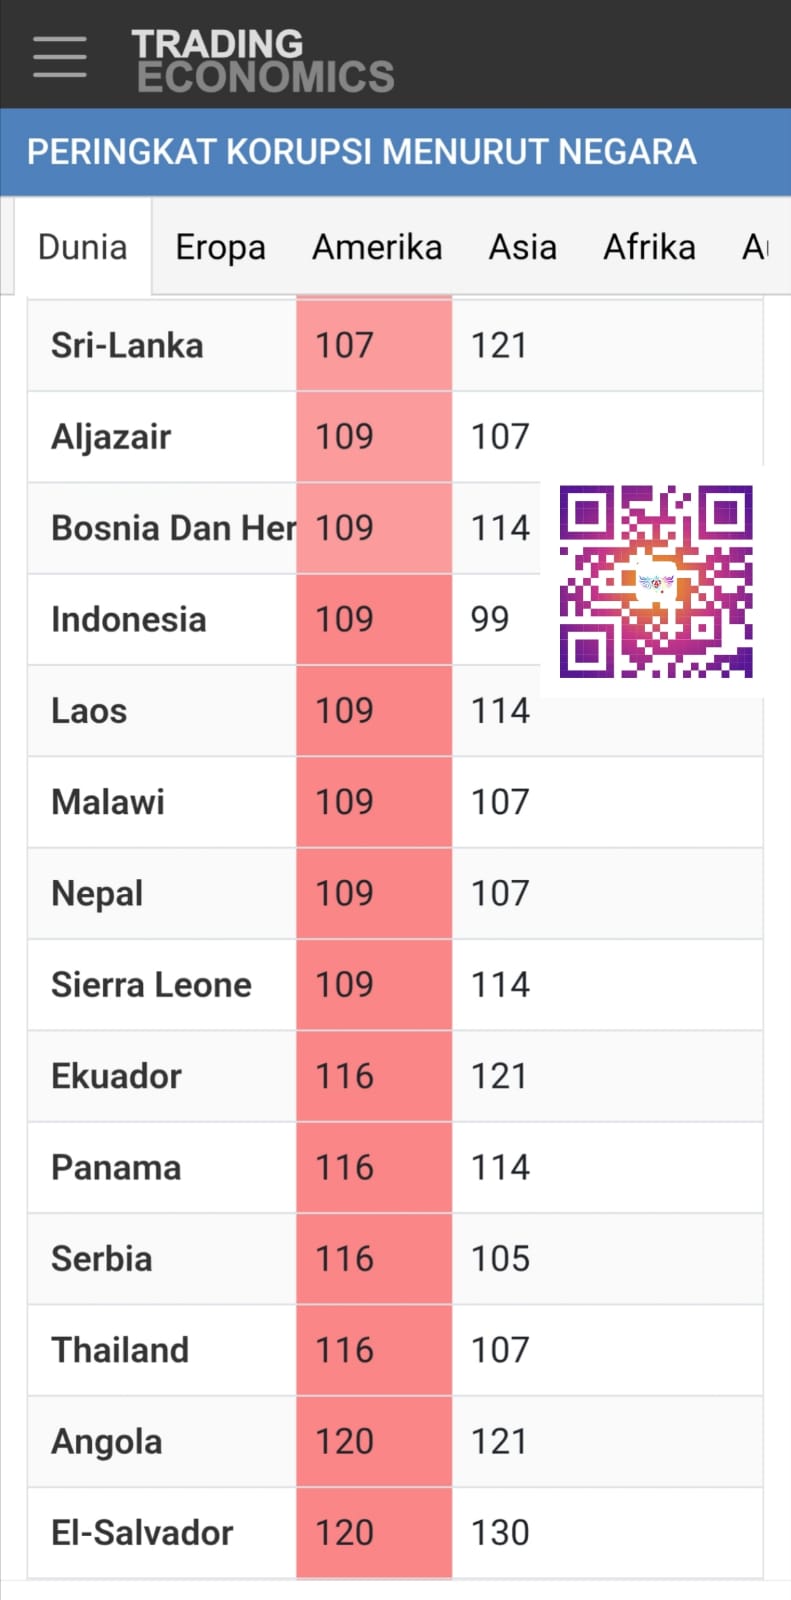Open the hamburger menu icon

coord(59,56)
